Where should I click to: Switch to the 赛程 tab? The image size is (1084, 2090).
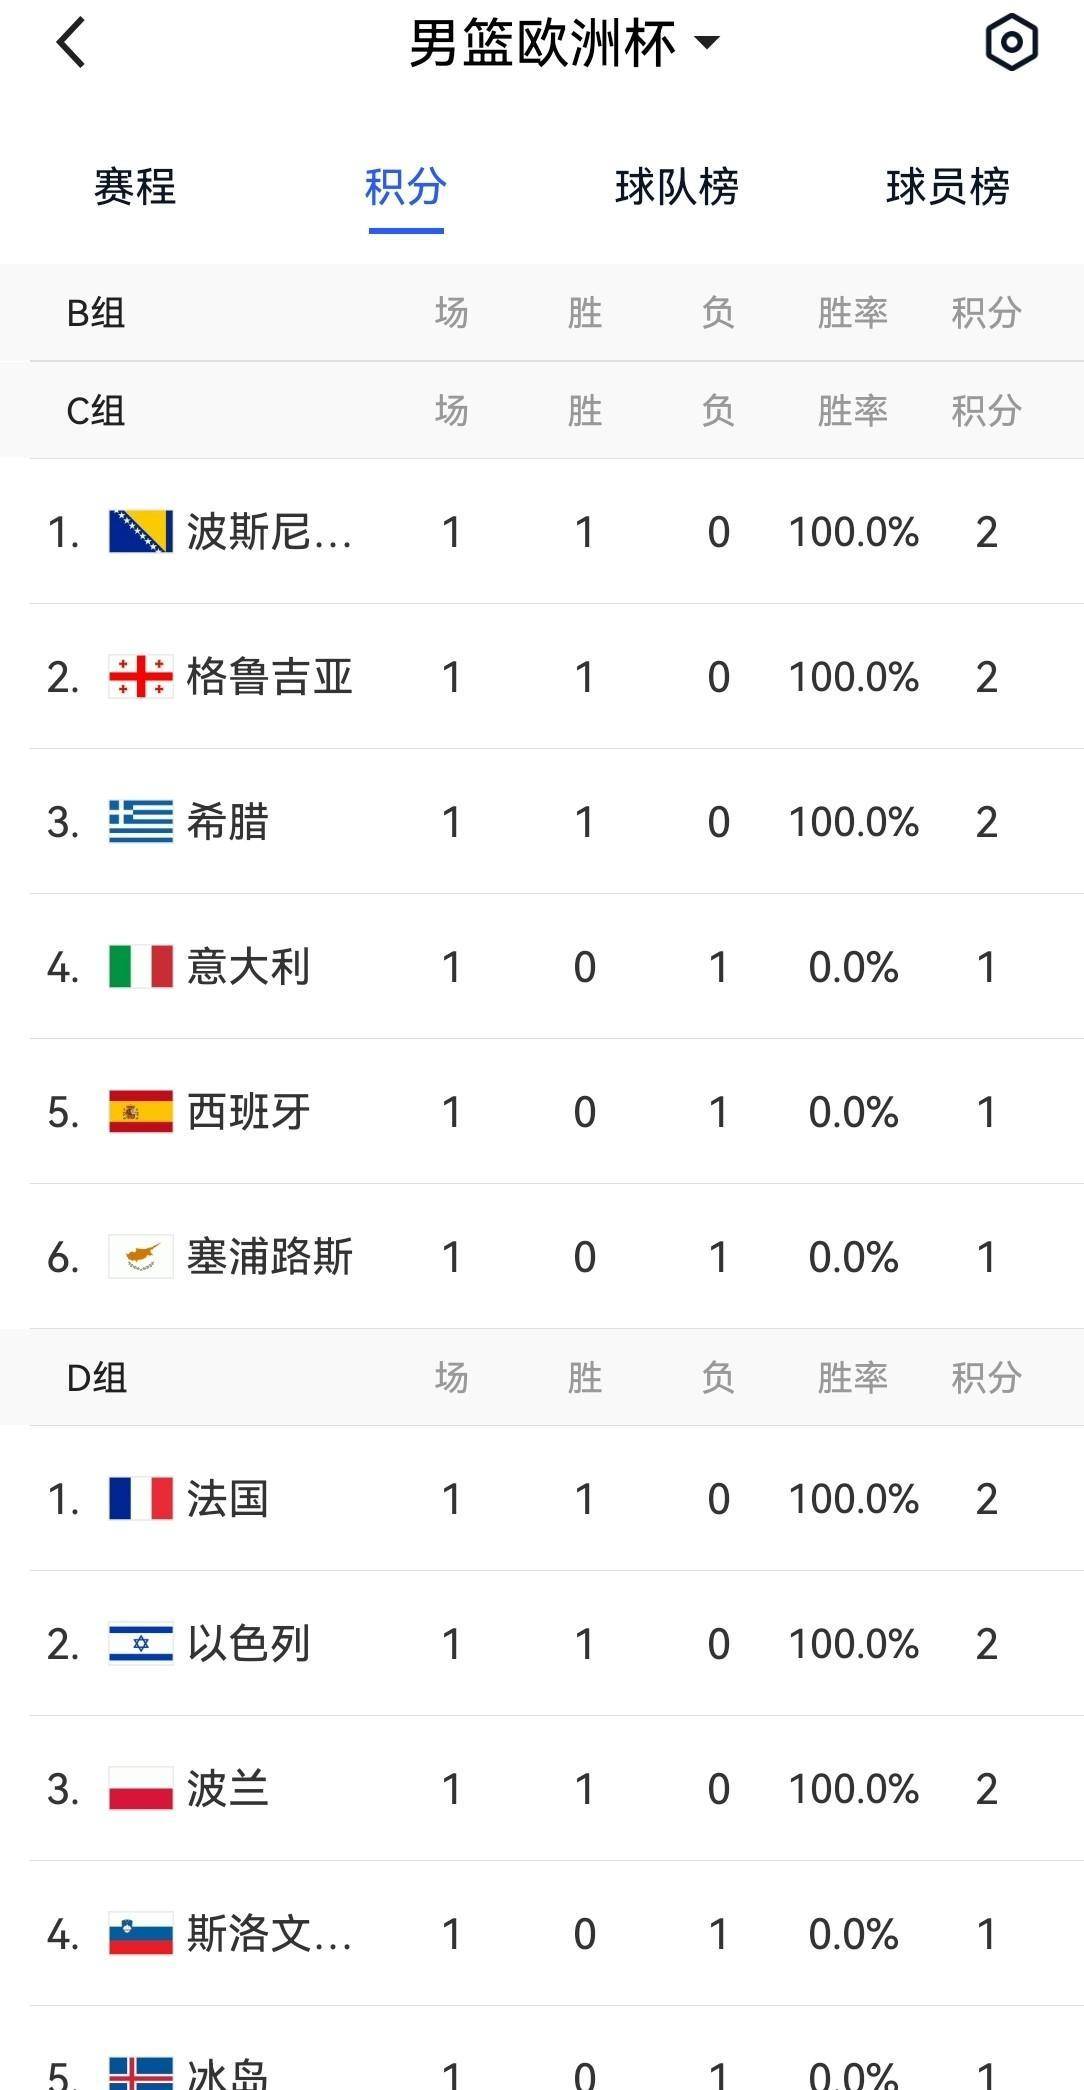coord(135,187)
